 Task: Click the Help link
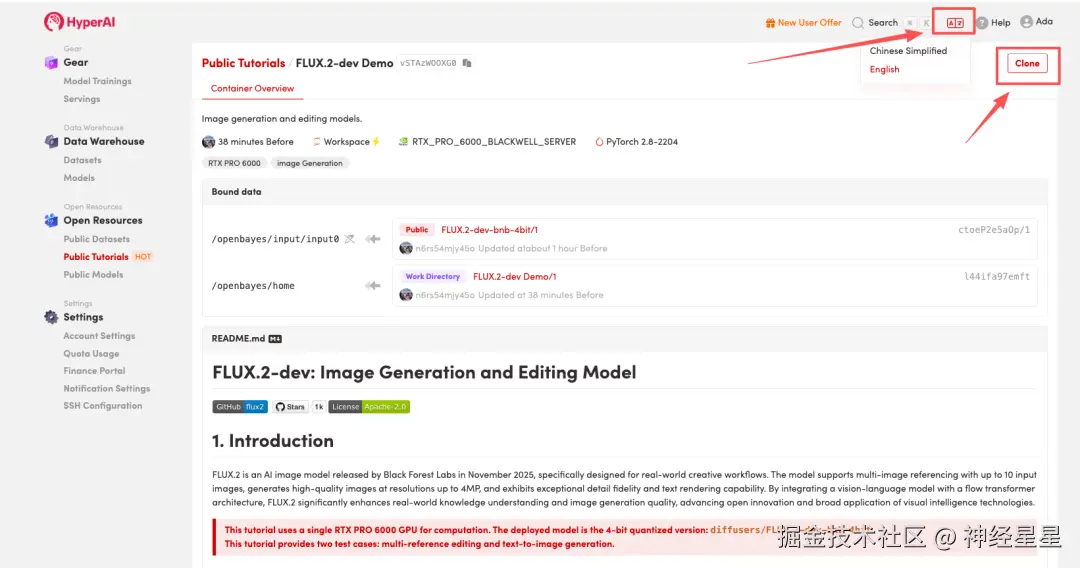pyautogui.click(x=1000, y=23)
